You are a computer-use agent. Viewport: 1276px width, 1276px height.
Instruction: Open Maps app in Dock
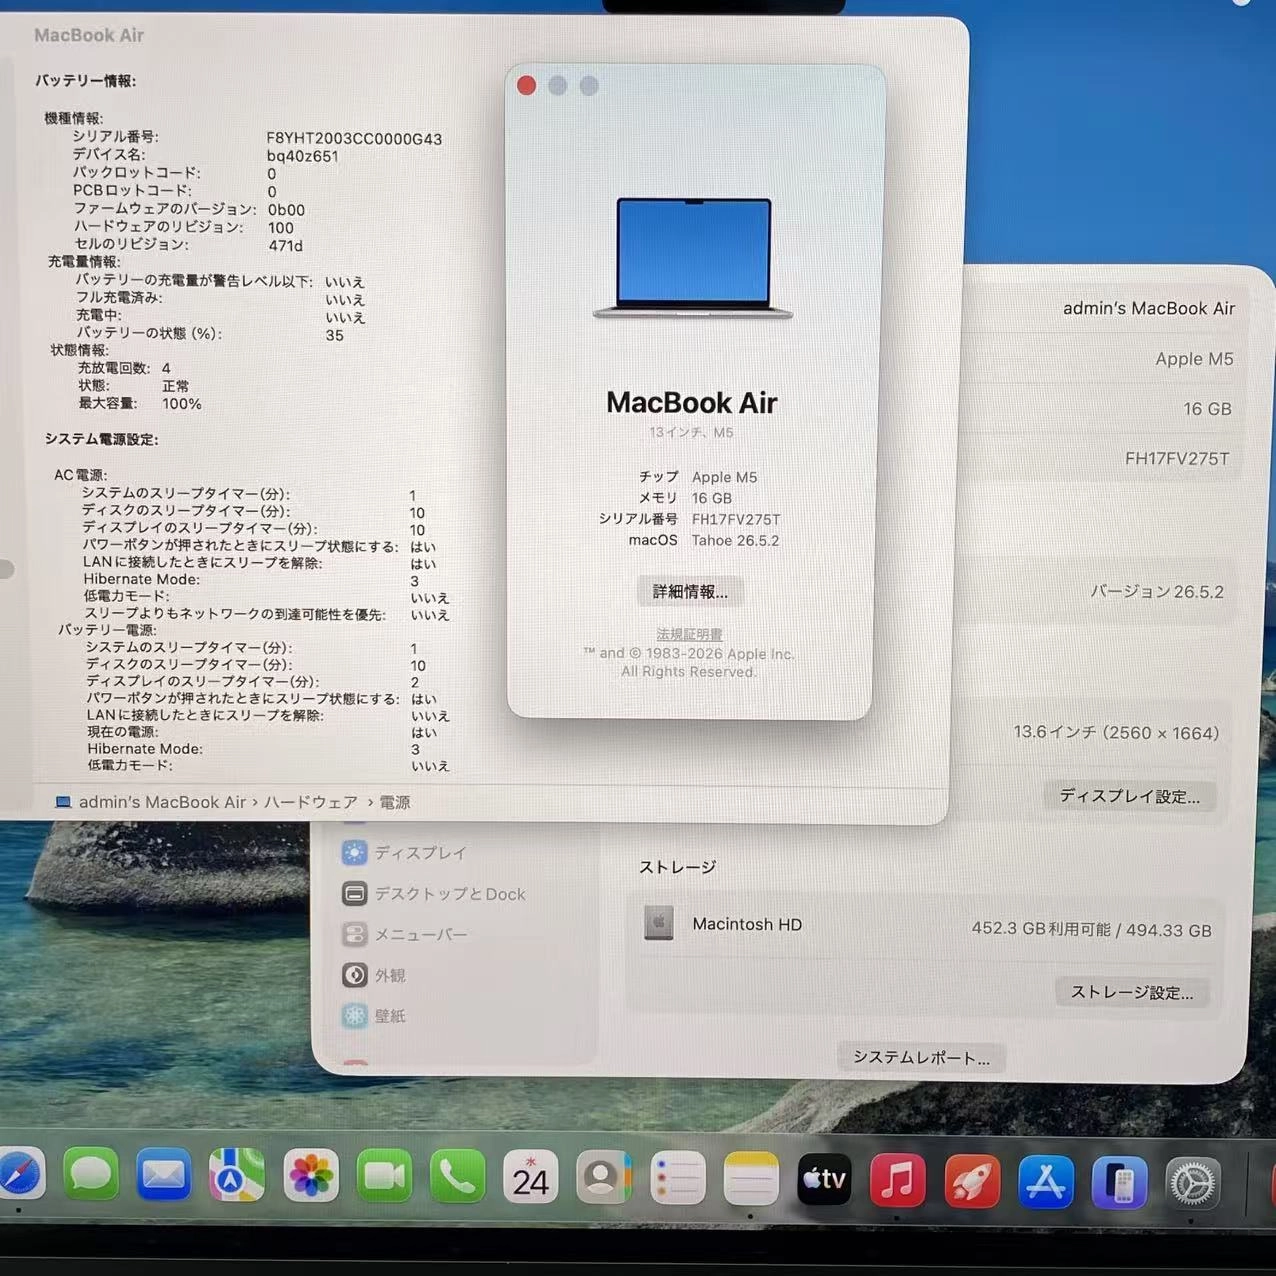point(237,1176)
